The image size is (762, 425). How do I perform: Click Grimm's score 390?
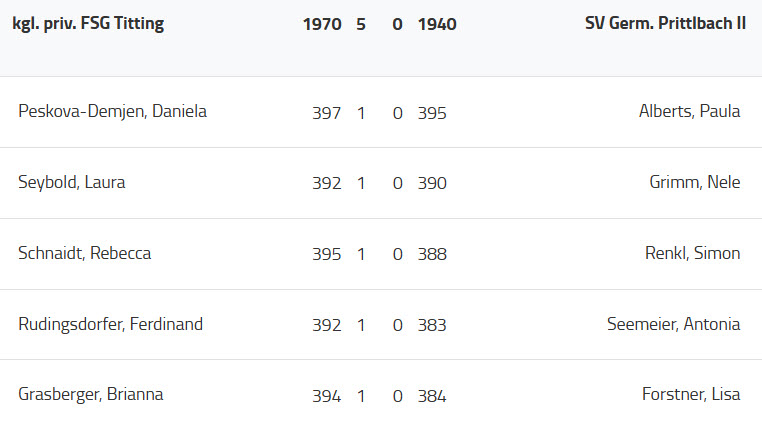(x=432, y=184)
